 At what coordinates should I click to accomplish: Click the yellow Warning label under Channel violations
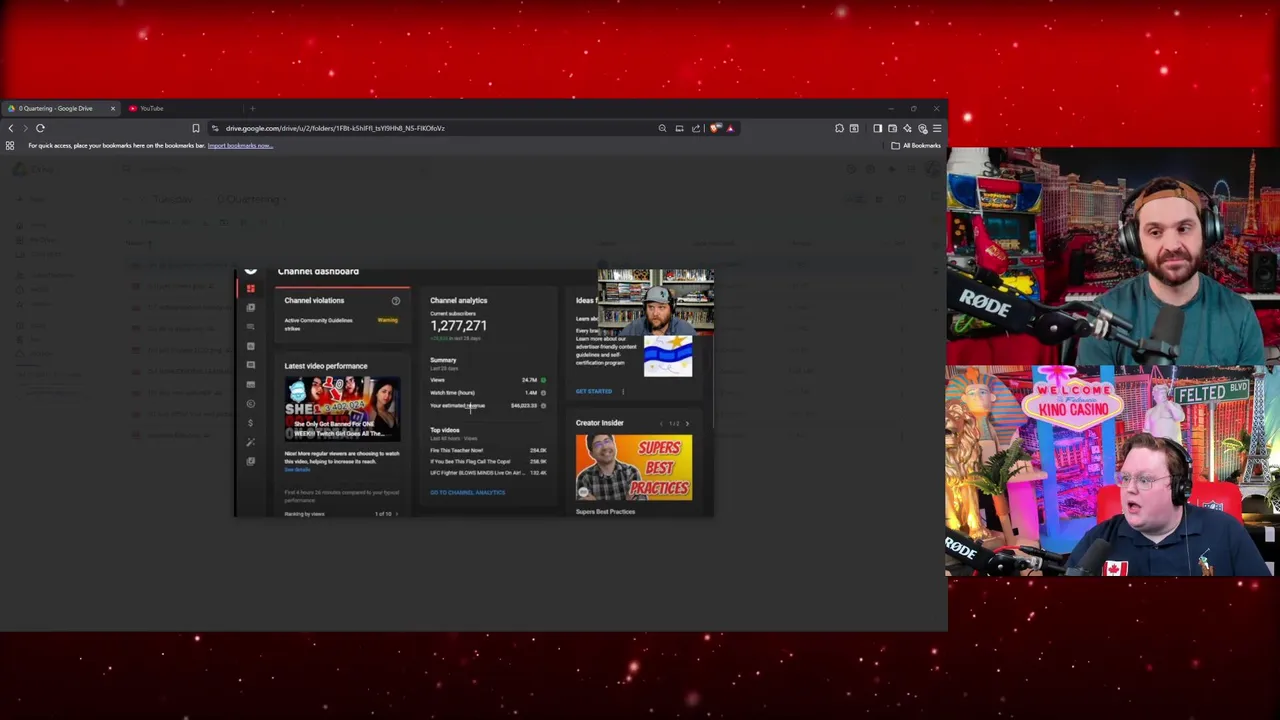387,320
